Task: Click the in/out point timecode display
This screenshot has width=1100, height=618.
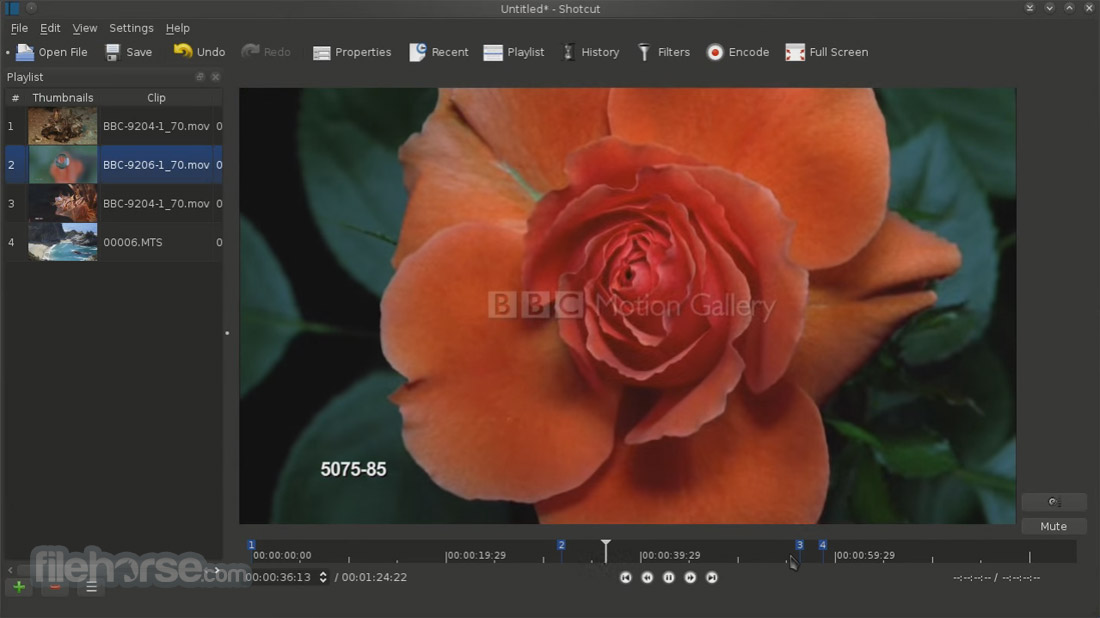Action: tap(996, 578)
